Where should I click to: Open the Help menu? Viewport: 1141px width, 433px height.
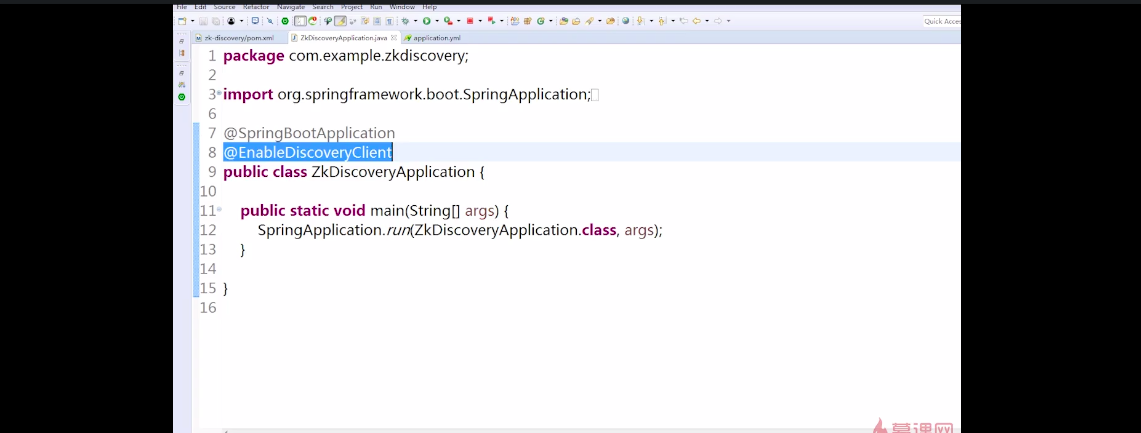(429, 7)
